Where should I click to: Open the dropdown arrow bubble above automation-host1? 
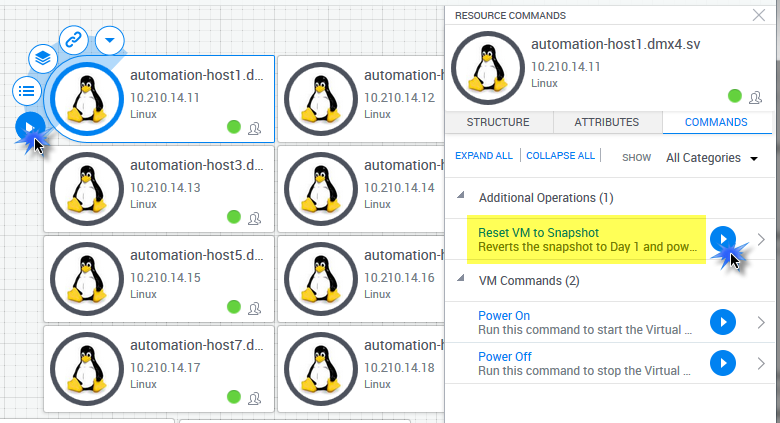coord(110,40)
